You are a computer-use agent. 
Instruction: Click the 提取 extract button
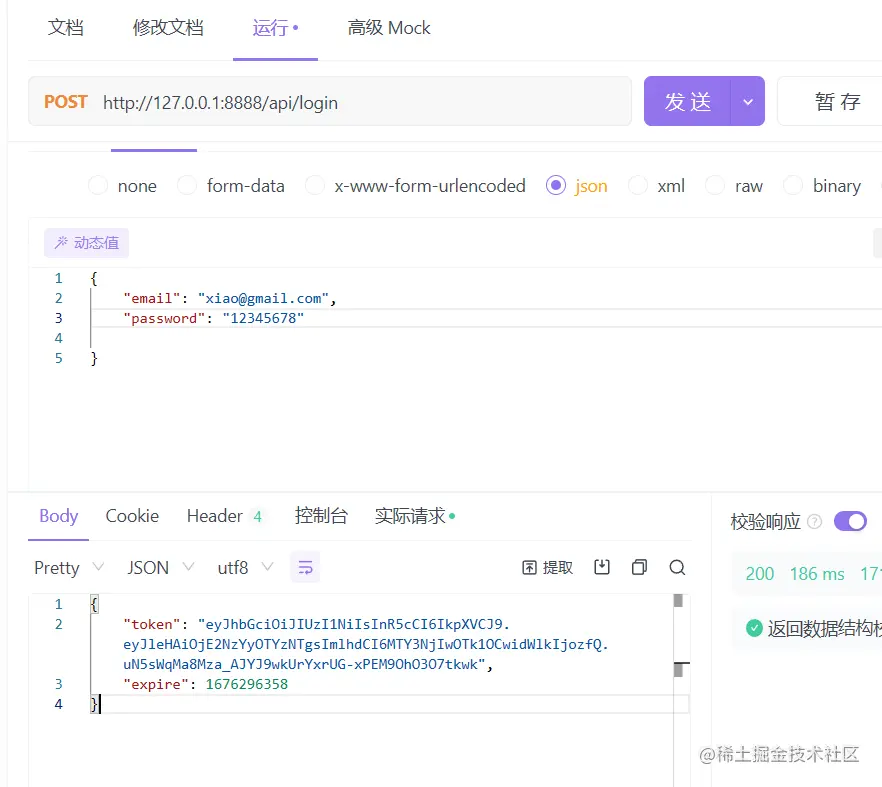(x=547, y=567)
